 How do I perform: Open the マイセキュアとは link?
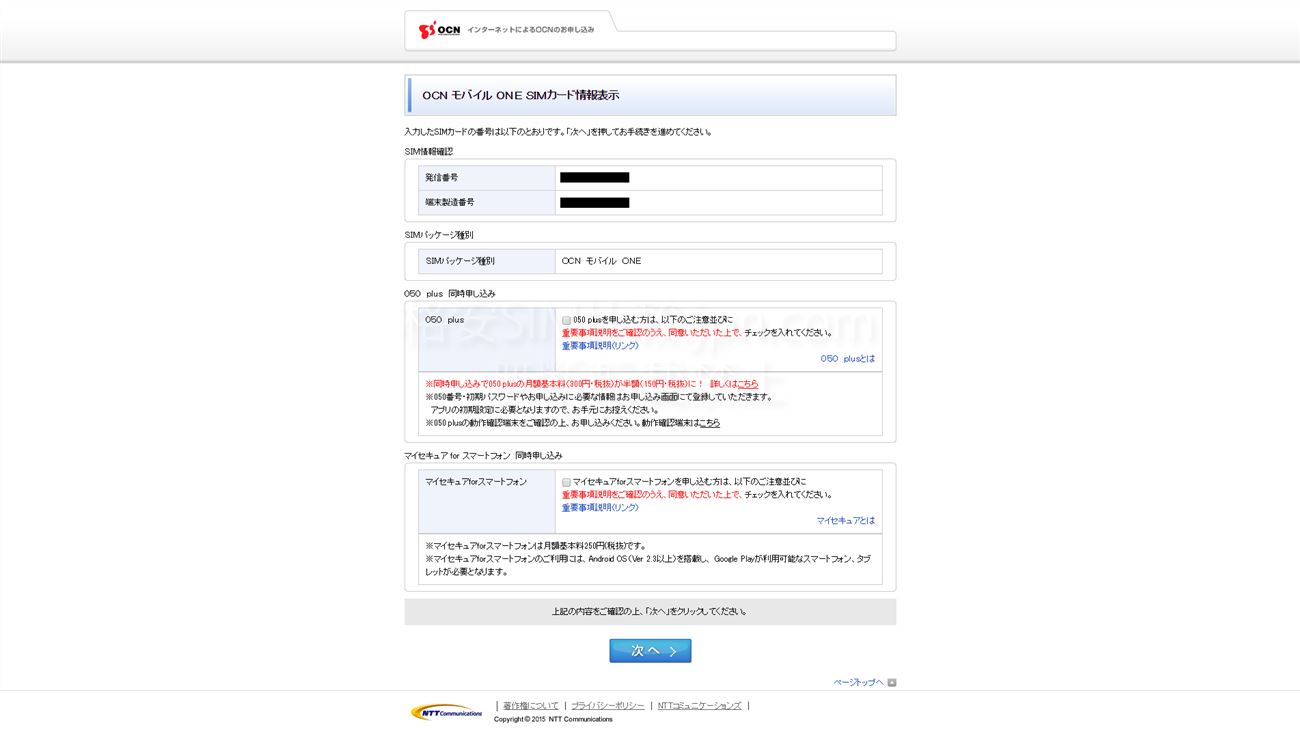point(846,521)
